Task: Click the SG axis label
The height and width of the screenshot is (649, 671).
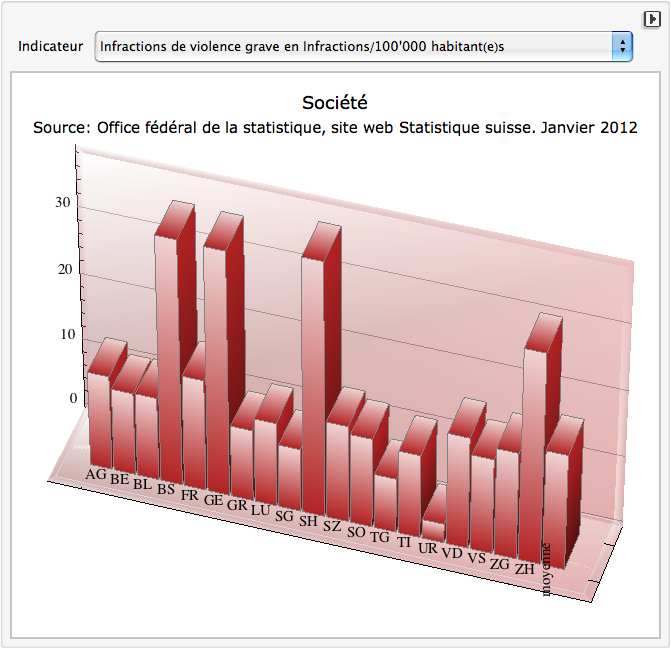Action: pos(284,516)
